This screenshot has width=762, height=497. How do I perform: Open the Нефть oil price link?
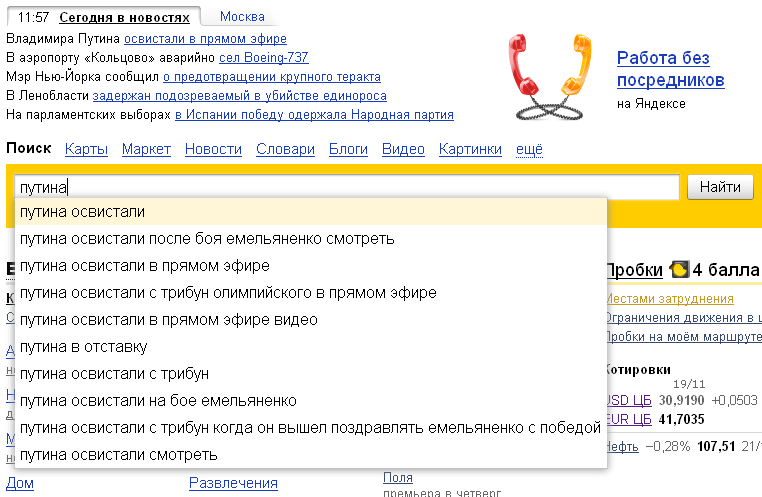pos(623,446)
